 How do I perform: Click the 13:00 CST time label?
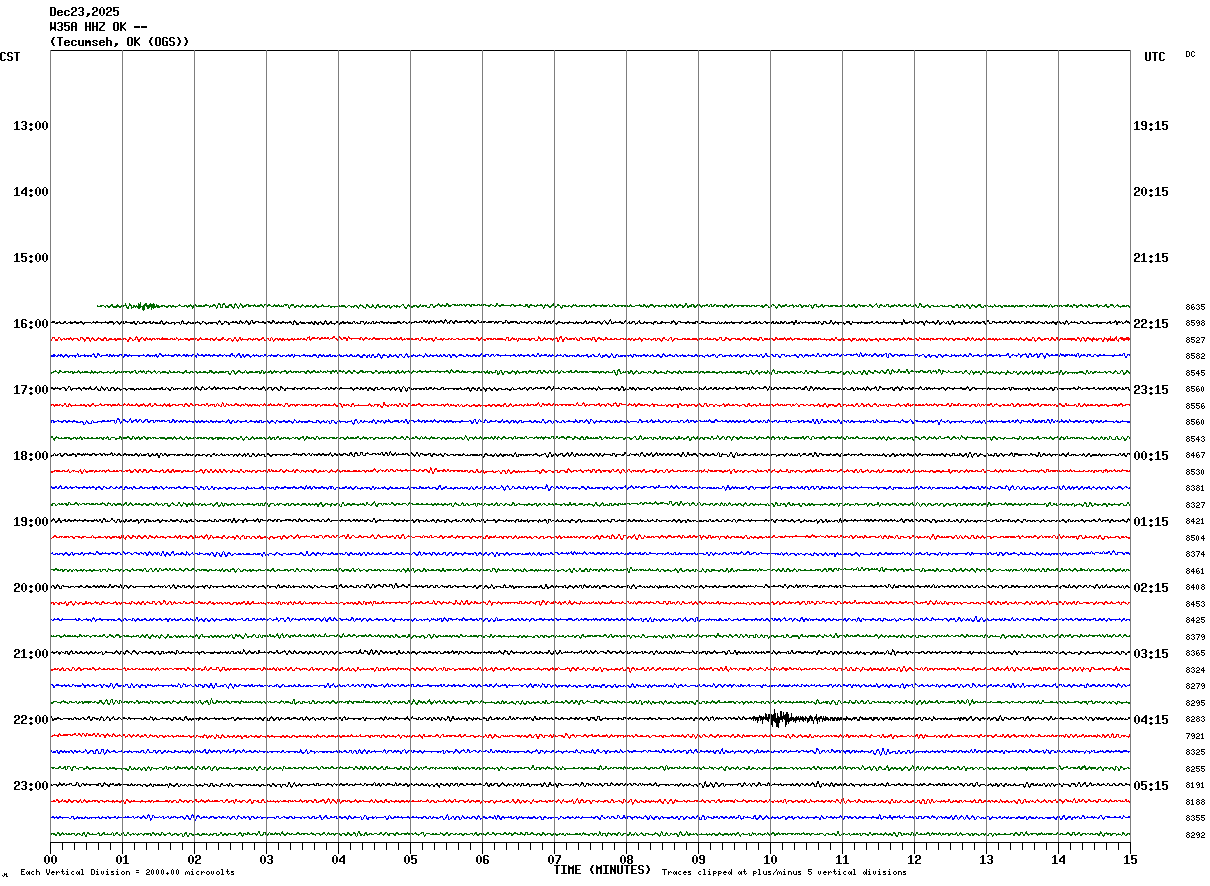tap(31, 126)
